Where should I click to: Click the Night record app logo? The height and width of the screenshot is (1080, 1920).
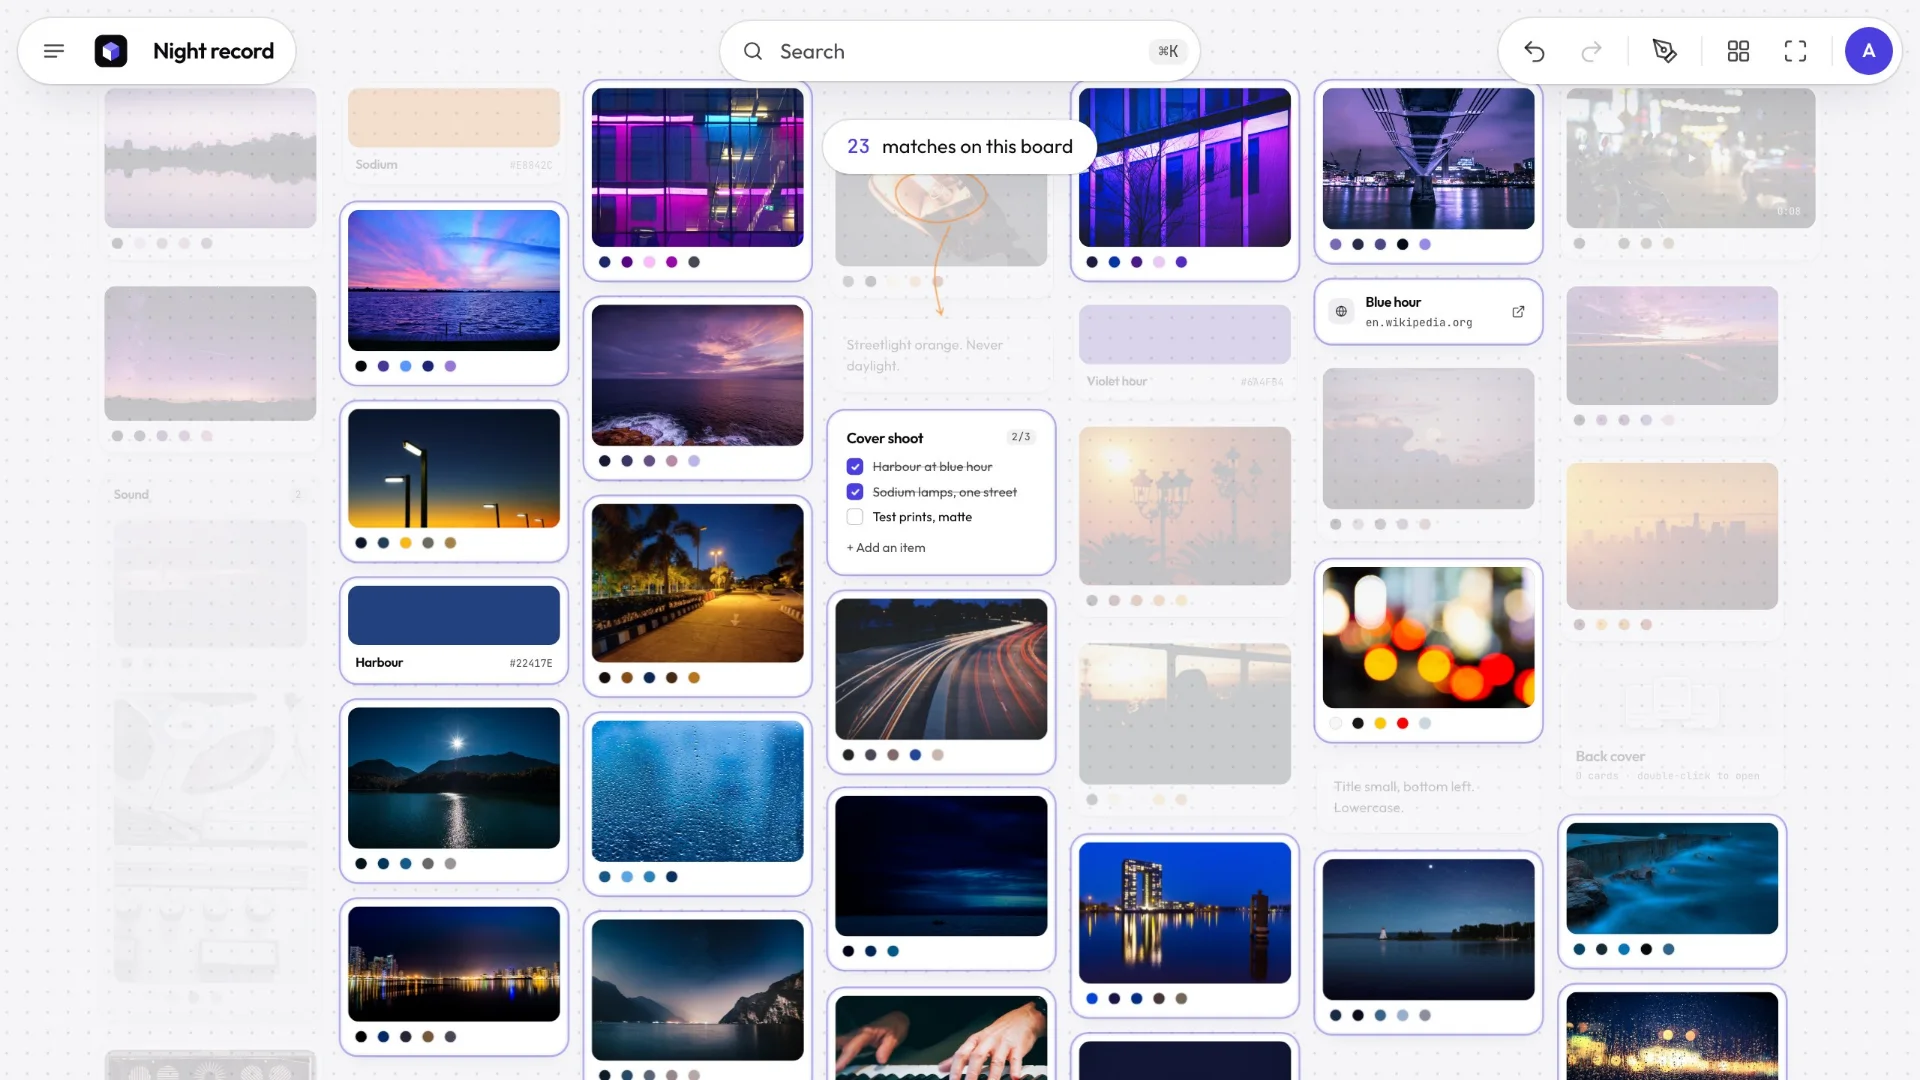click(111, 51)
